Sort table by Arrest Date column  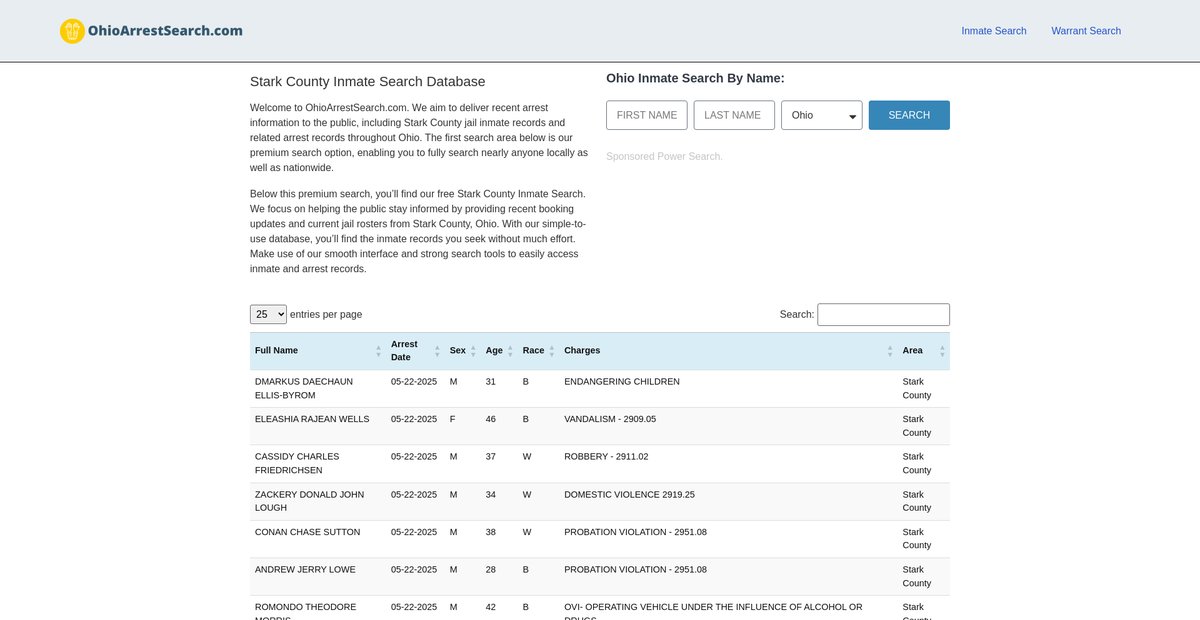(x=415, y=351)
